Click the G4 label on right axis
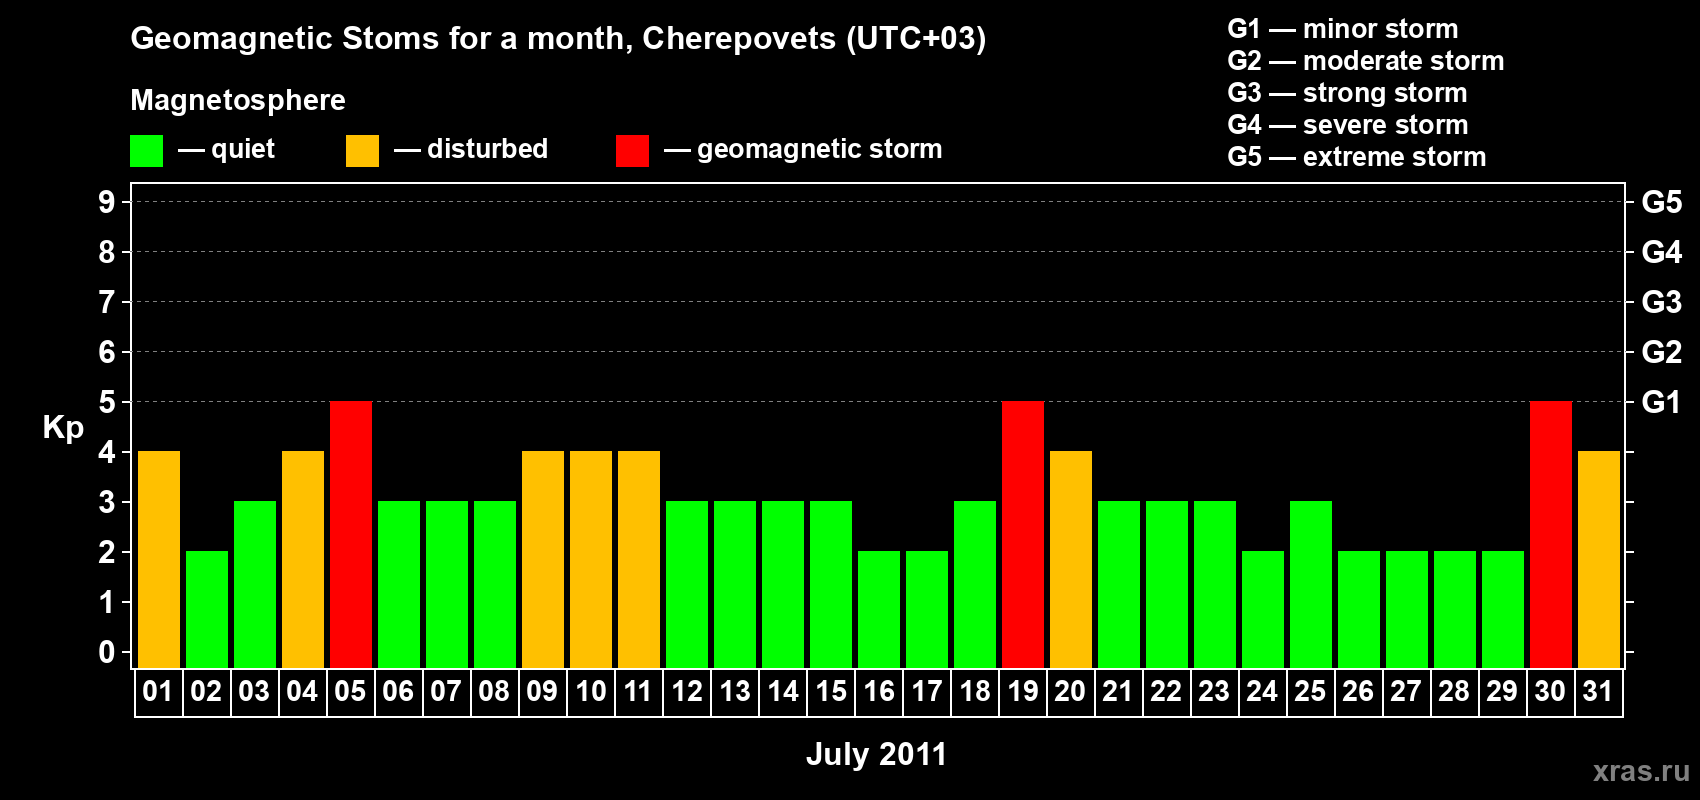The height and width of the screenshot is (800, 1700). (1661, 252)
